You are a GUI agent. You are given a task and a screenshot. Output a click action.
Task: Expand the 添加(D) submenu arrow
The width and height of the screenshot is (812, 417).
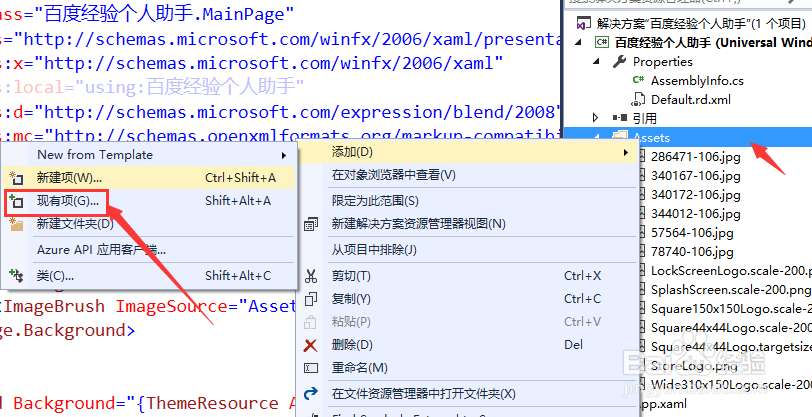626,152
